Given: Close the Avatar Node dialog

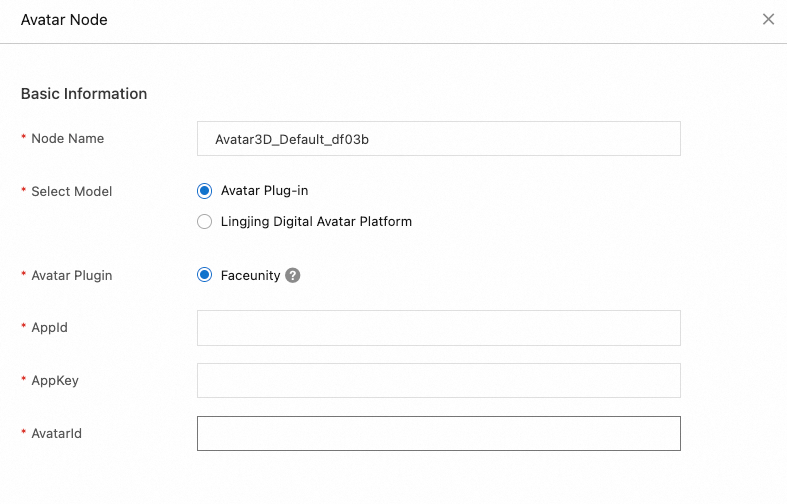Looking at the screenshot, I should (768, 19).
